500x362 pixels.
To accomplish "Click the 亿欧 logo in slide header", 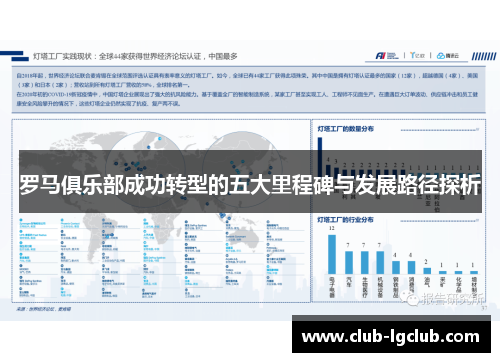I will [x=417, y=55].
